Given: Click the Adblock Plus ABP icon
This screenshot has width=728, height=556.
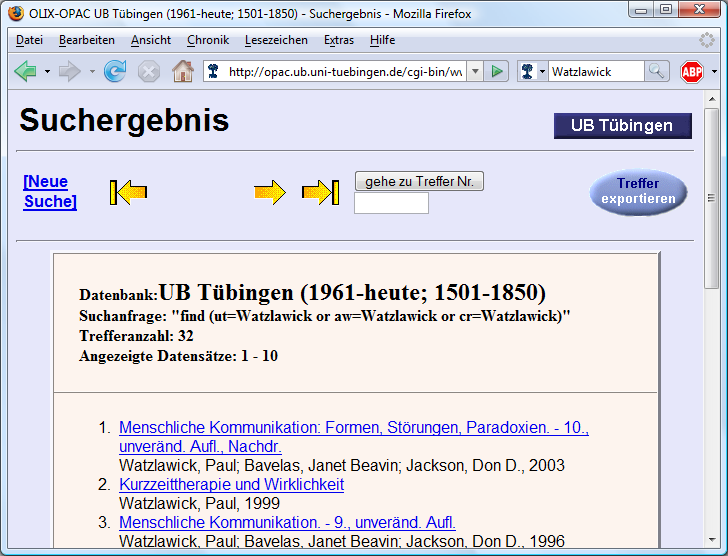Looking at the screenshot, I should (x=692, y=72).
